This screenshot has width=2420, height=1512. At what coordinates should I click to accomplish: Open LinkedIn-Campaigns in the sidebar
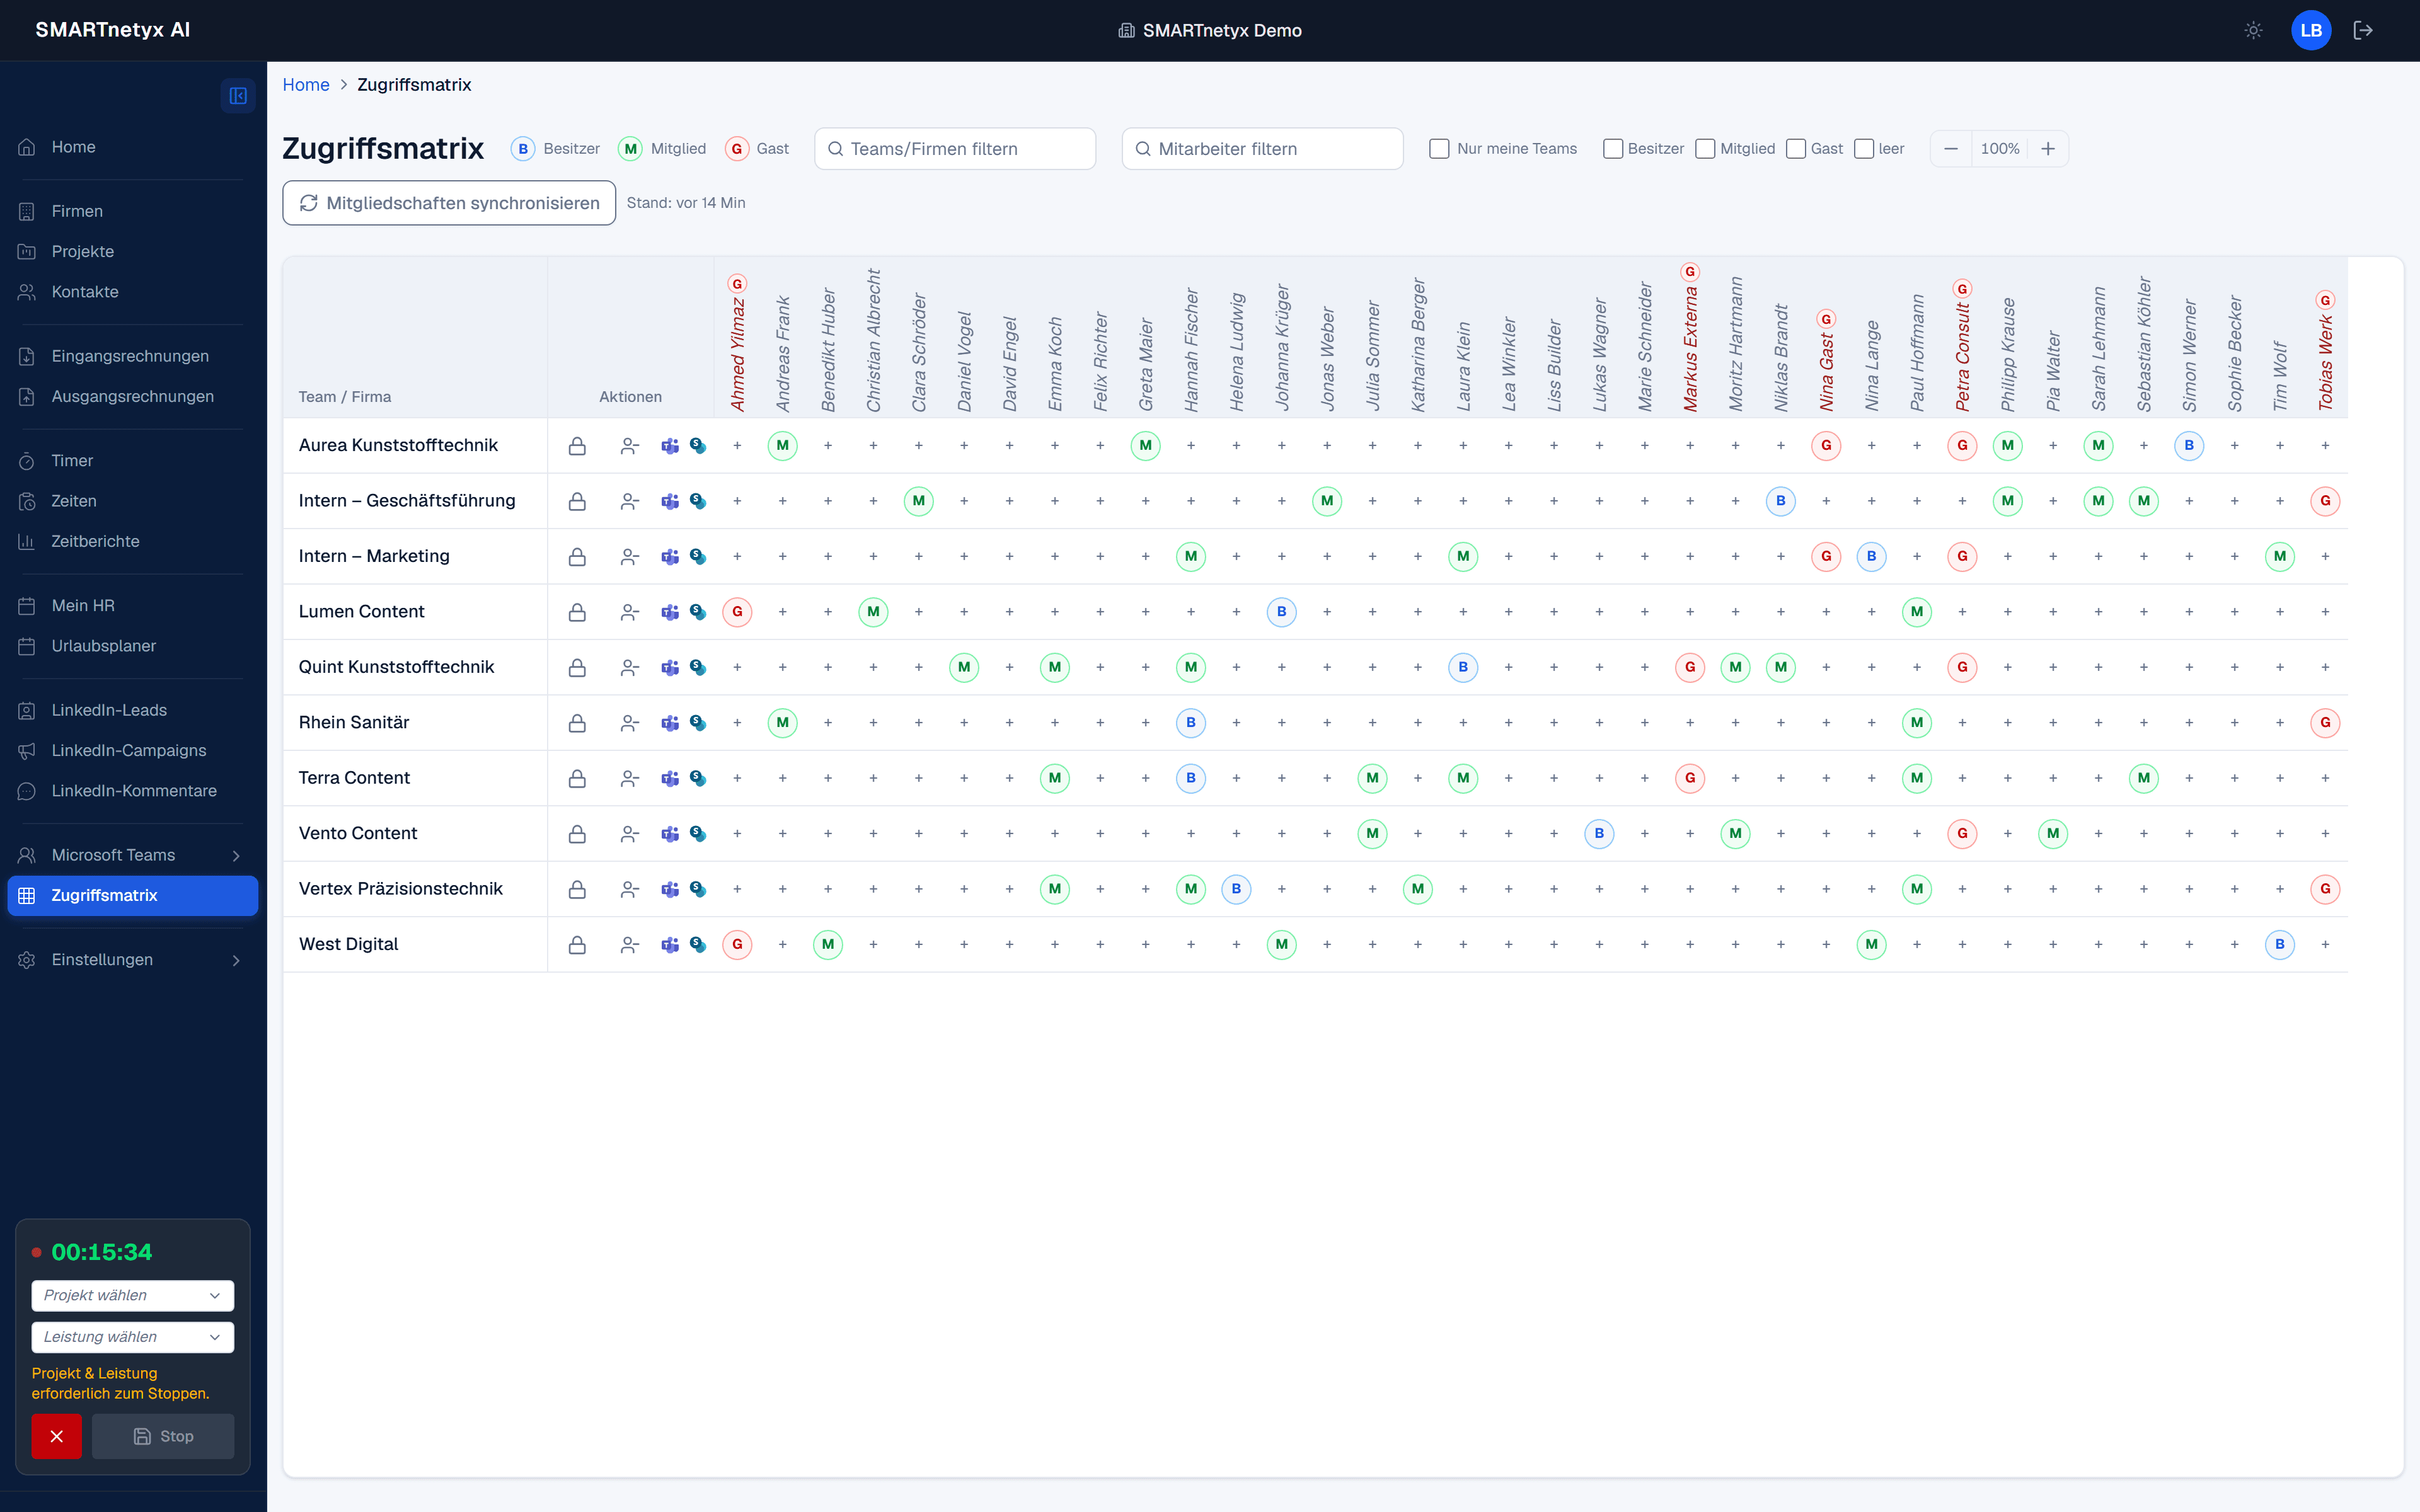132,751
